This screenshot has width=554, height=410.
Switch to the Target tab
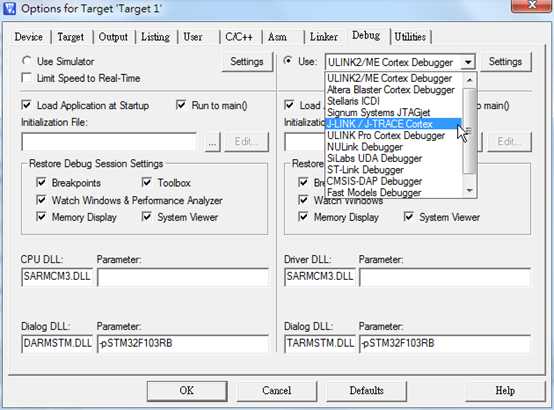[71, 37]
